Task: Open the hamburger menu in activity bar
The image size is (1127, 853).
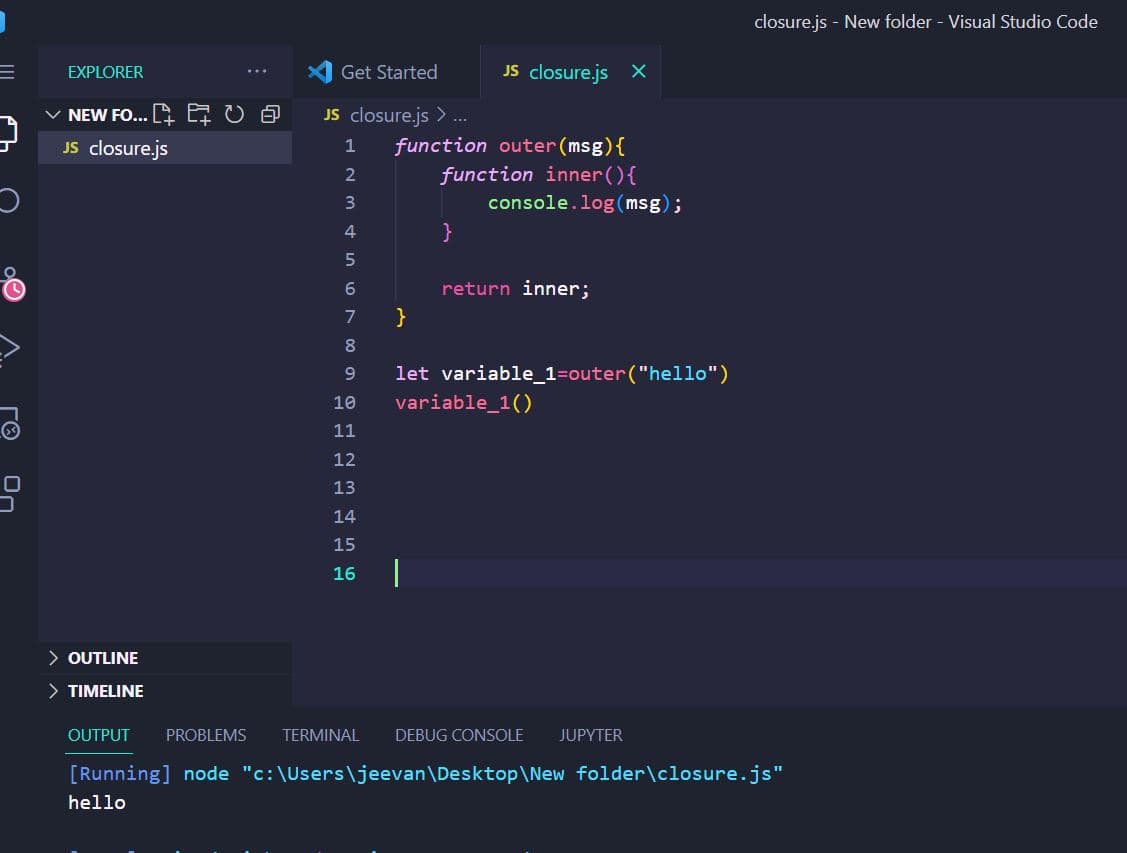Action: coord(7,72)
